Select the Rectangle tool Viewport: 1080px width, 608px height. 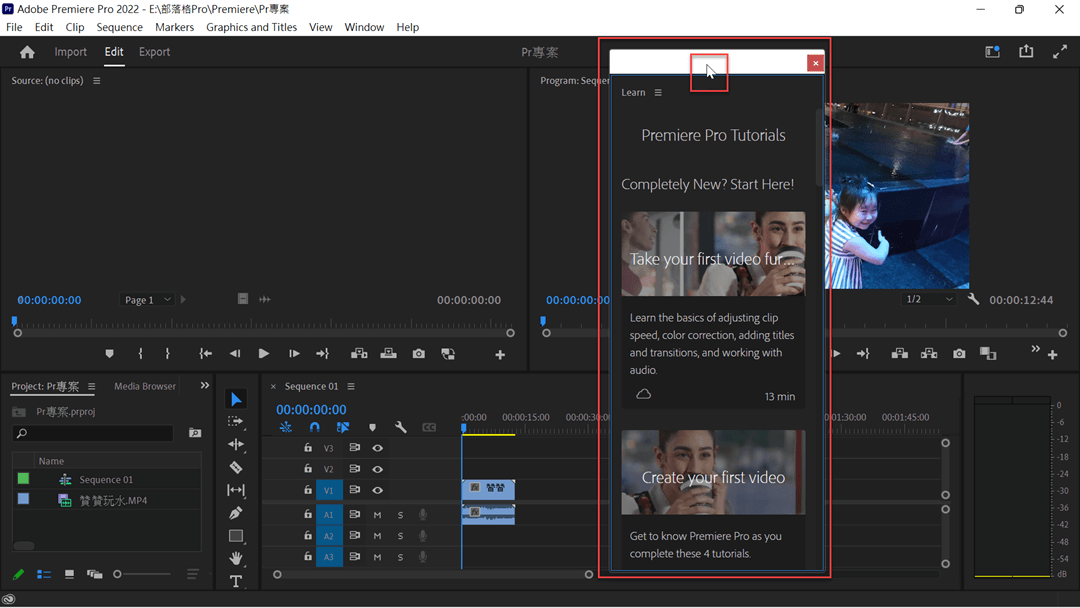(x=236, y=536)
